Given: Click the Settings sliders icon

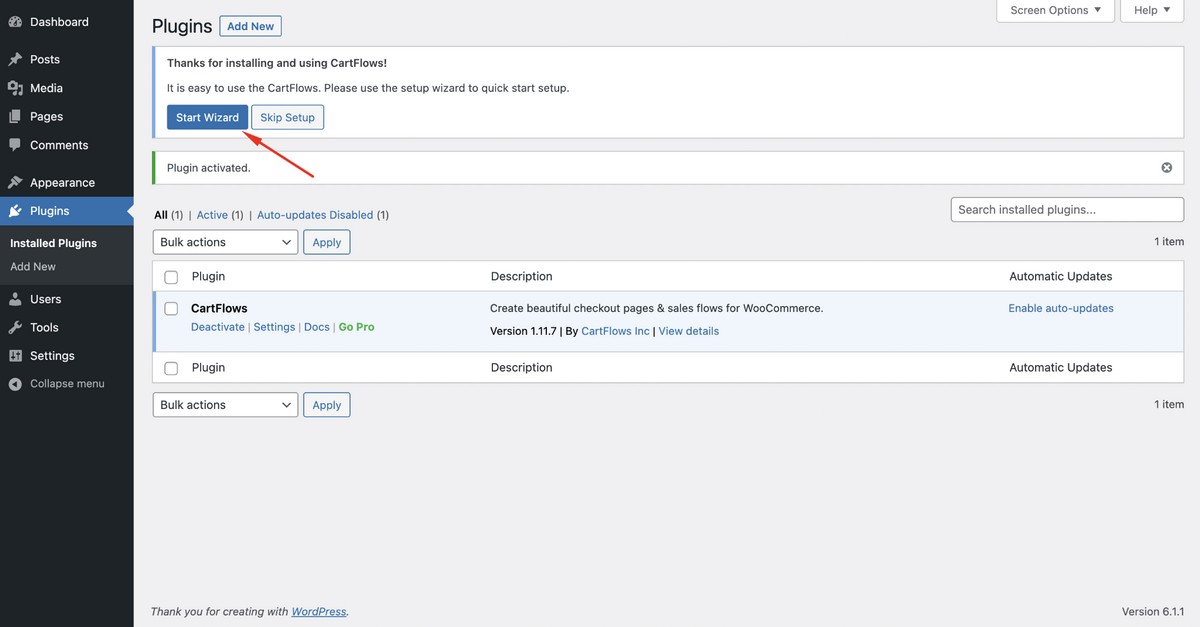Looking at the screenshot, I should point(15,356).
